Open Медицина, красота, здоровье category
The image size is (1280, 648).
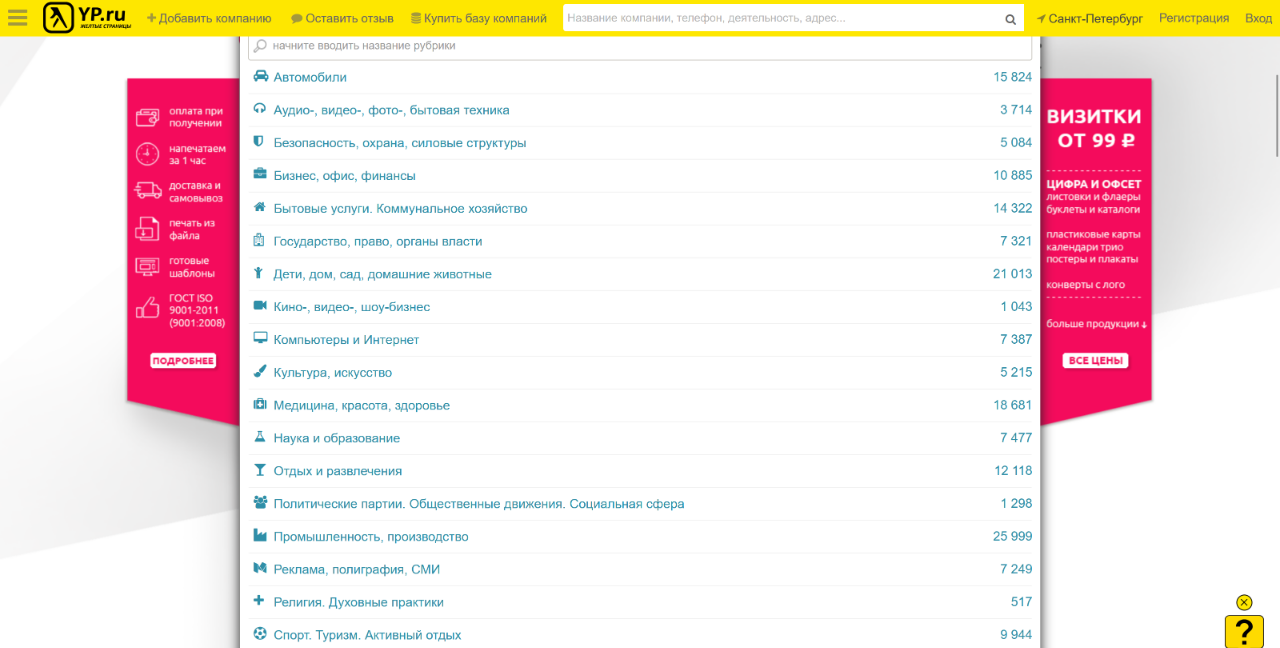[362, 405]
